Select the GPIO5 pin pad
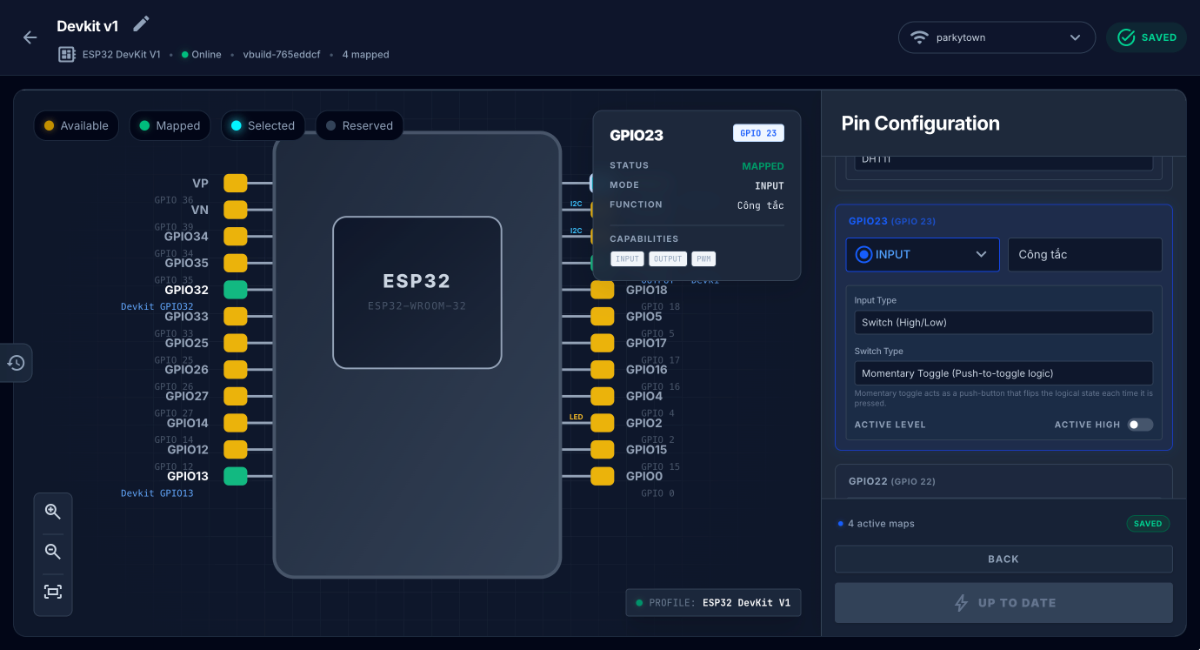This screenshot has height=650, width=1200. pos(602,316)
